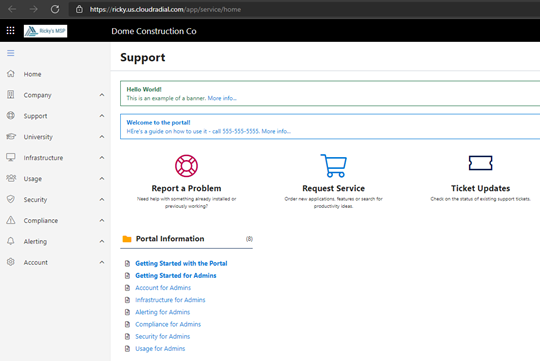Image resolution: width=540 pixels, height=361 pixels.
Task: Expand the Usage menu chevron
Action: tap(102, 178)
